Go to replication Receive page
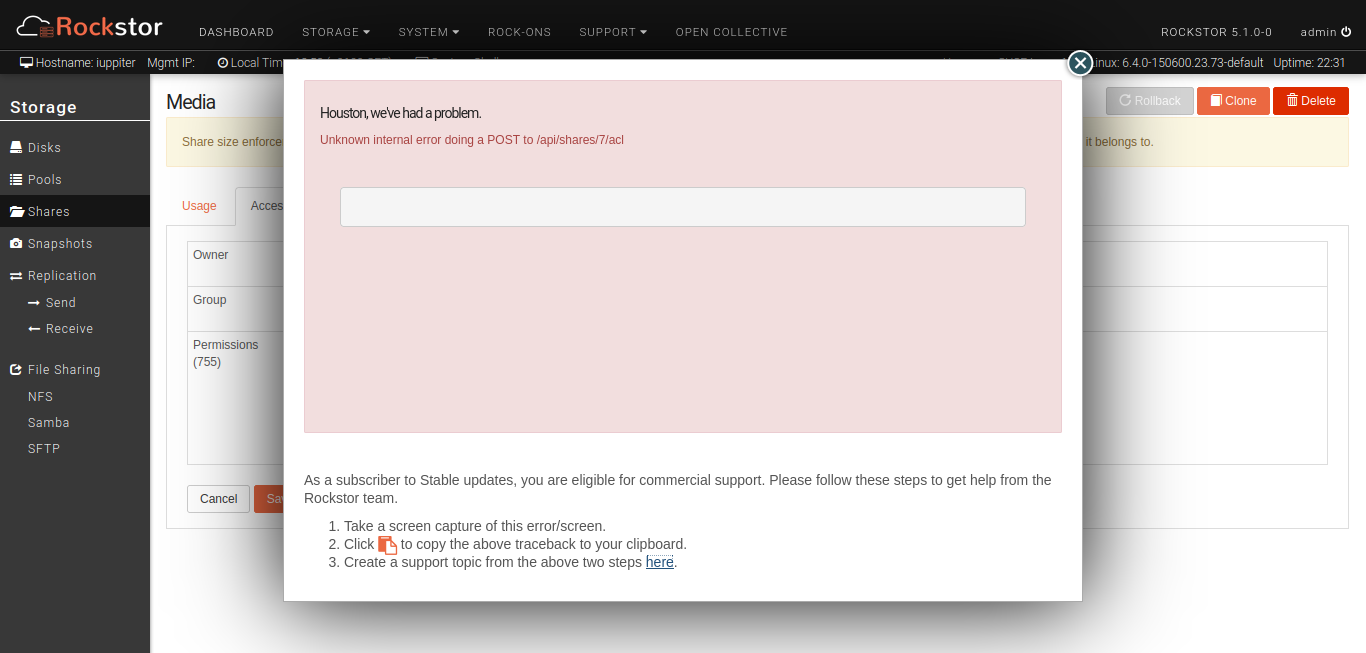 pyautogui.click(x=69, y=329)
